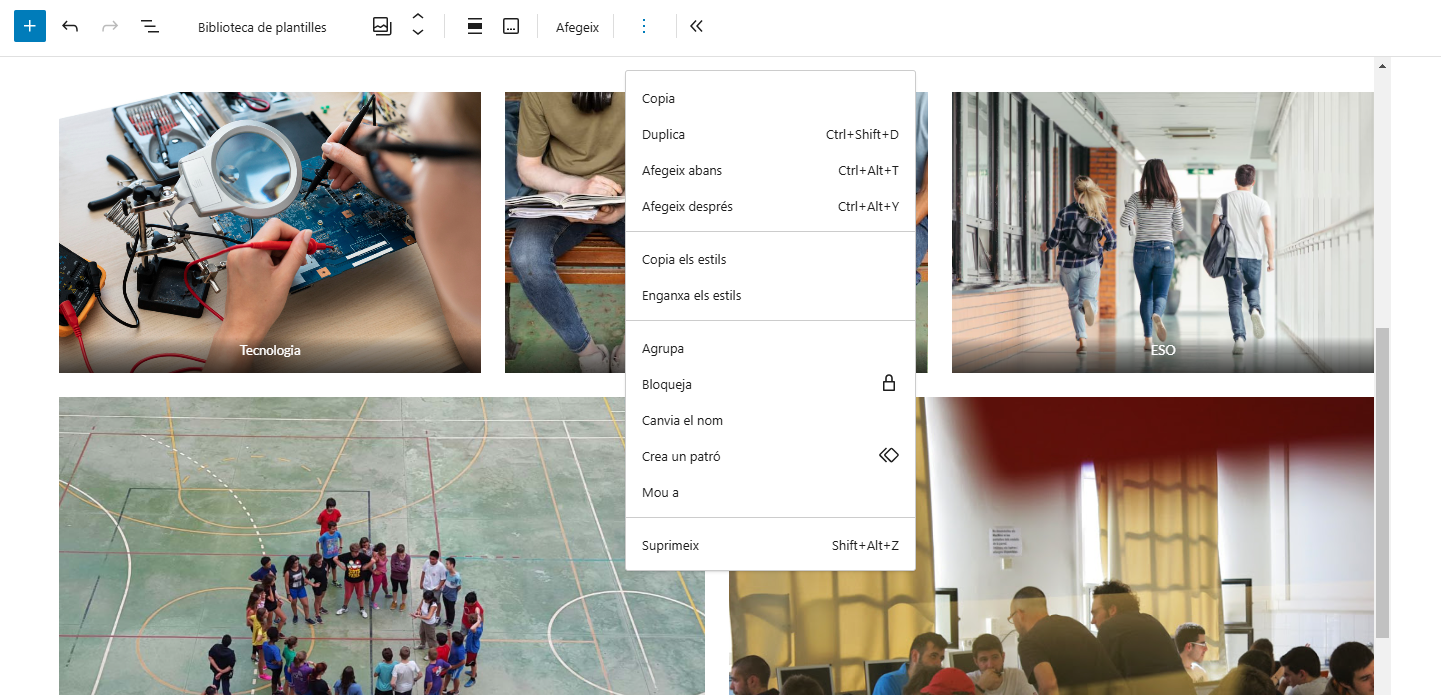Move the block up with the arrow
The height and width of the screenshot is (695, 1441).
coord(418,17)
